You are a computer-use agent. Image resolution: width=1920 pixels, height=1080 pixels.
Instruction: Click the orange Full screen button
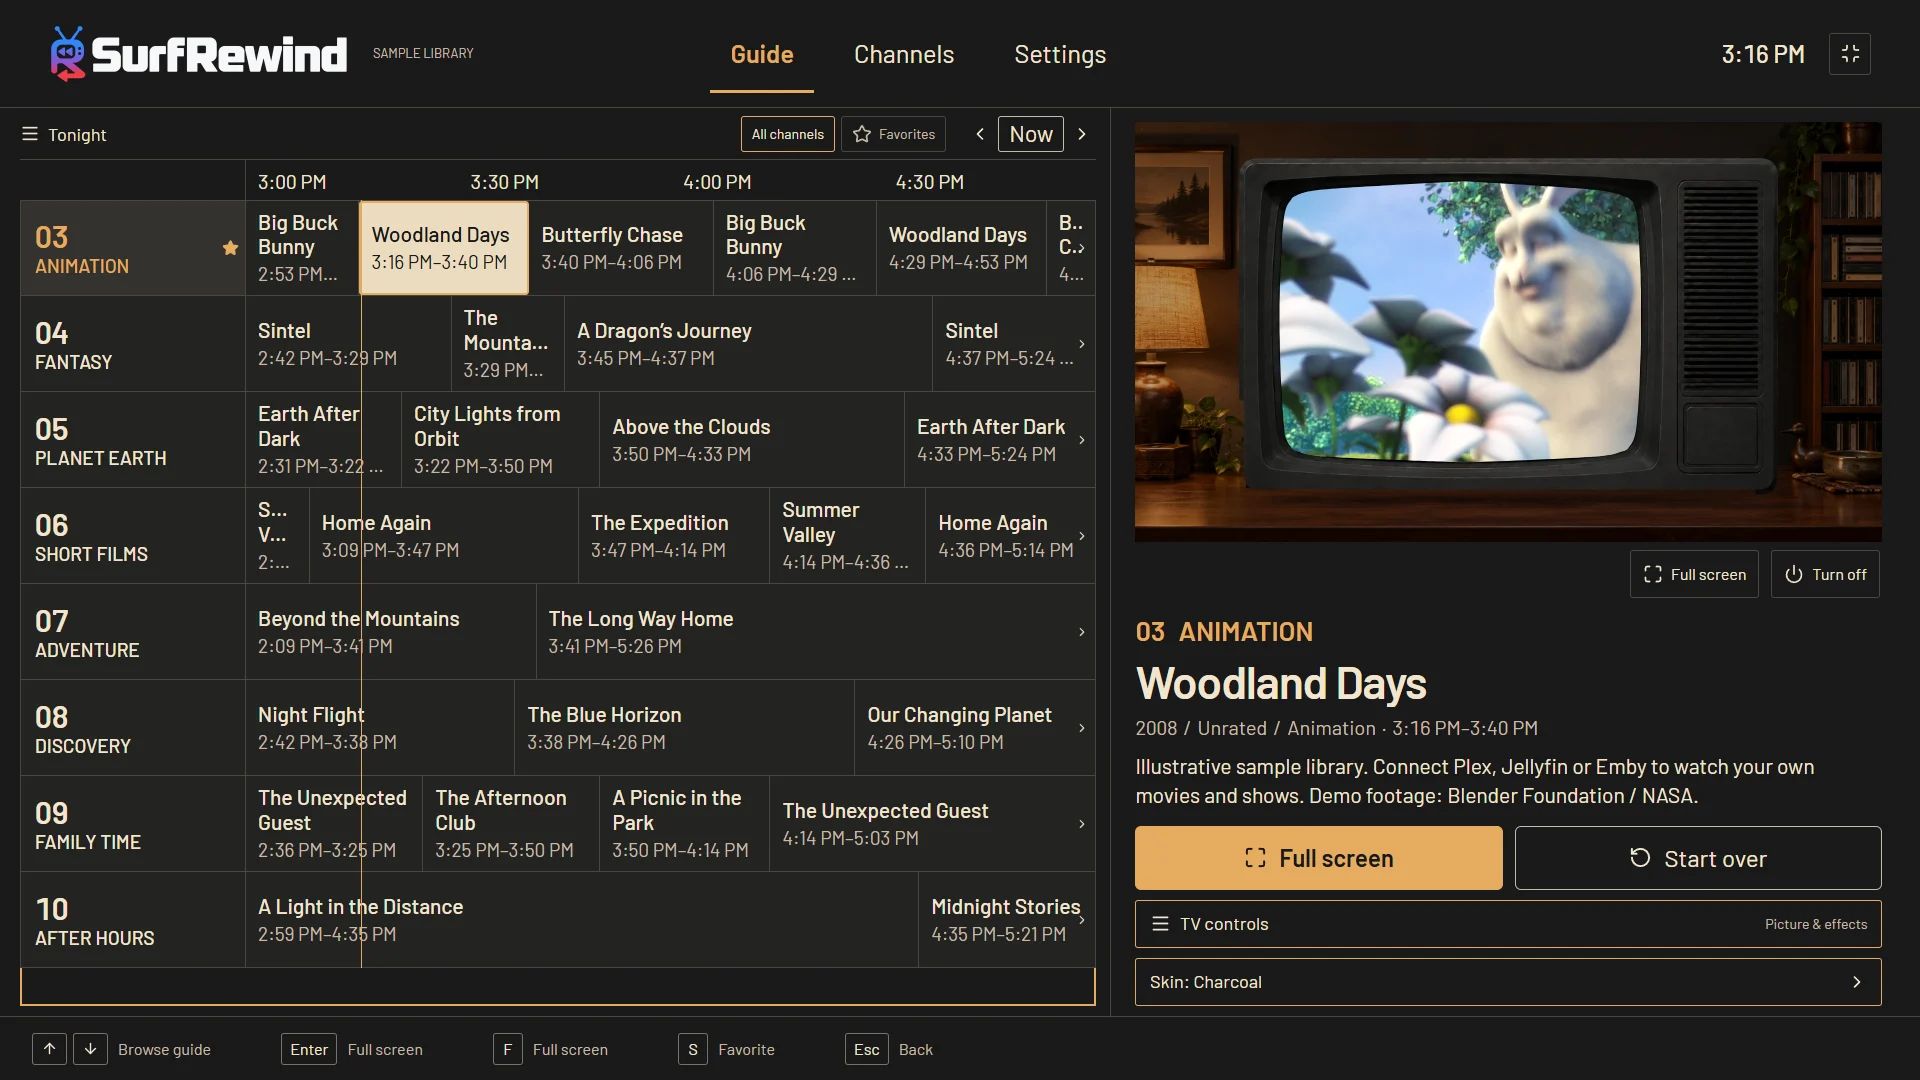[1318, 858]
